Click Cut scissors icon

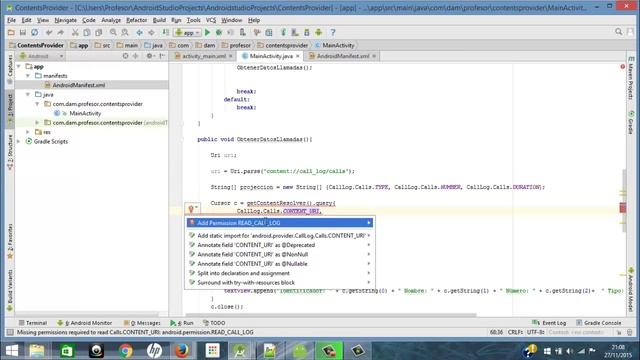tap(75, 32)
